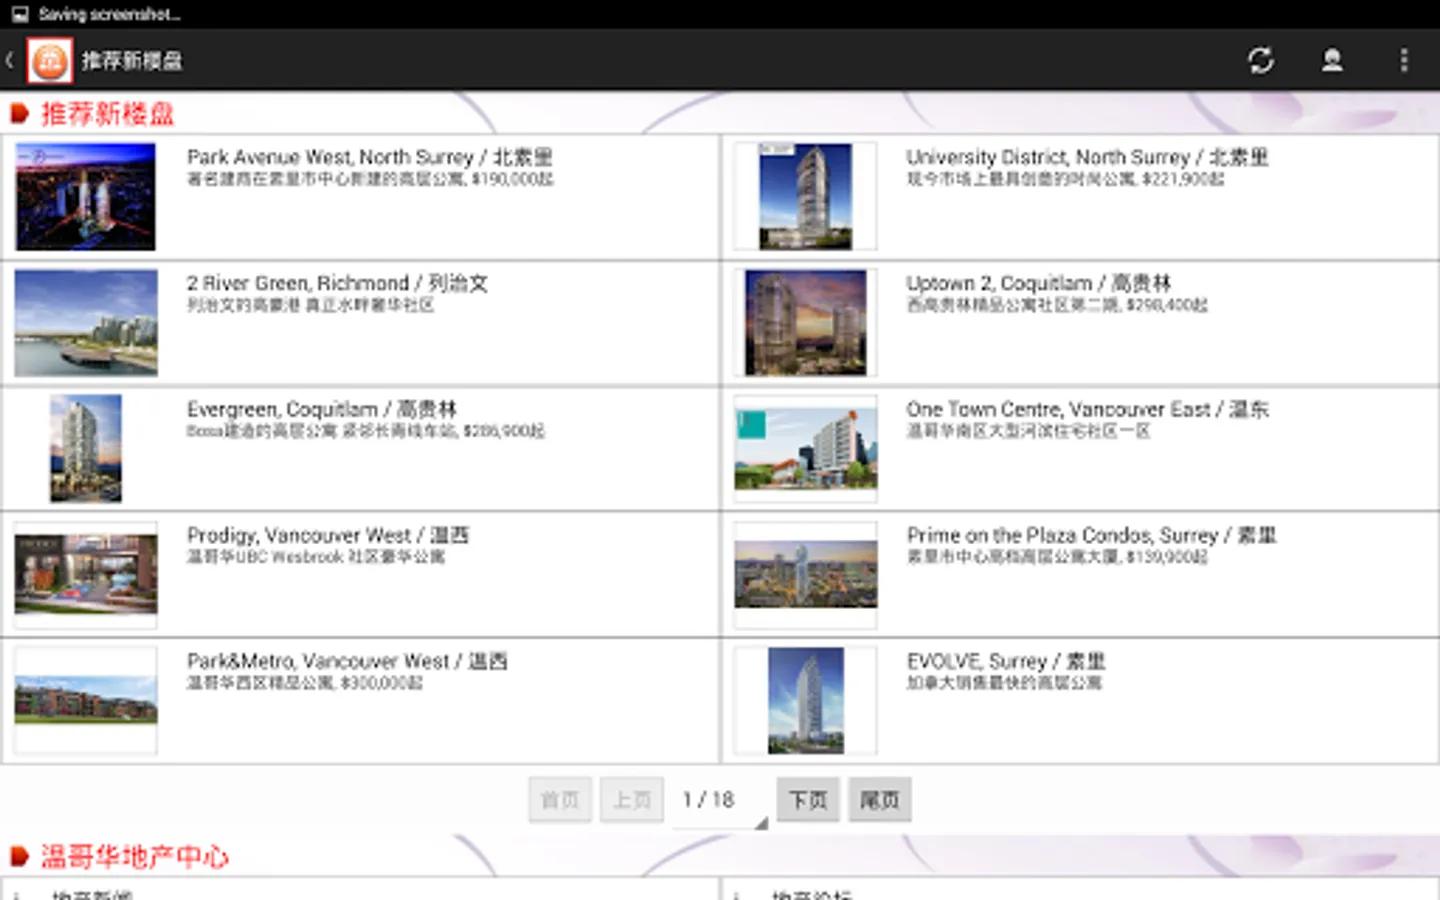
Task: Tap the EVOLVE Surrey description line
Action: pos(1004,683)
